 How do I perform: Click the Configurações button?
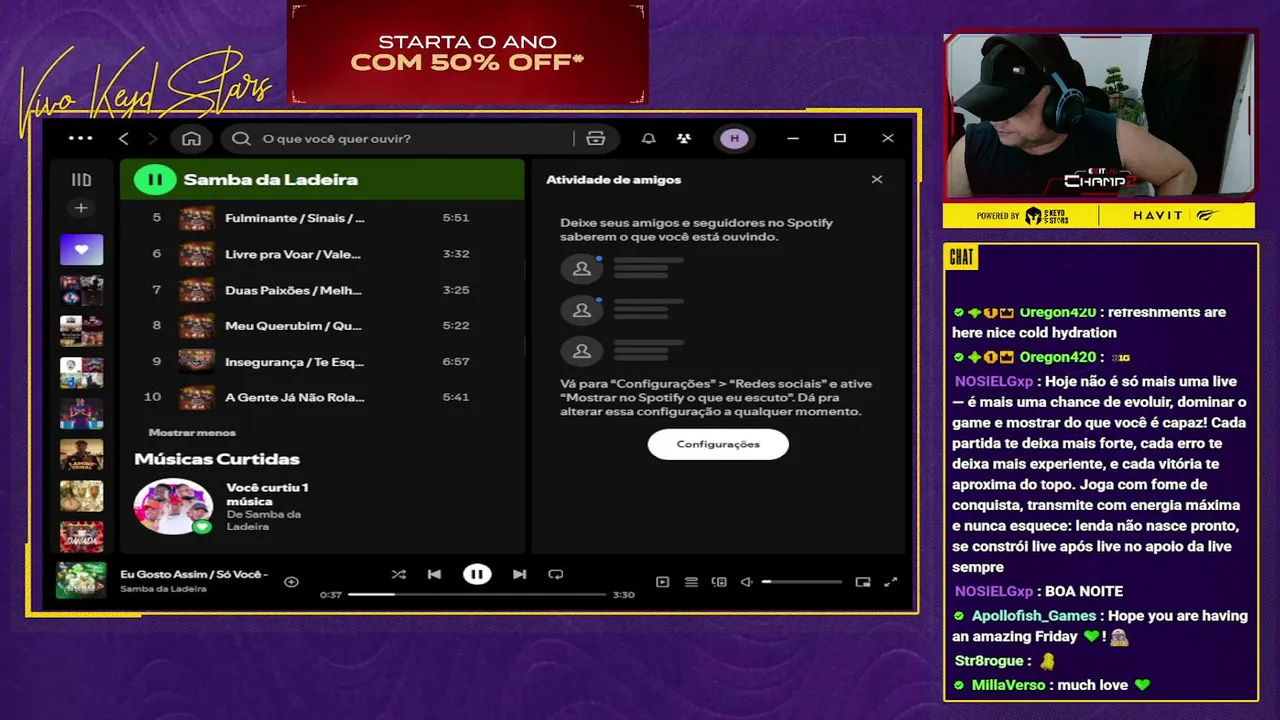(718, 444)
